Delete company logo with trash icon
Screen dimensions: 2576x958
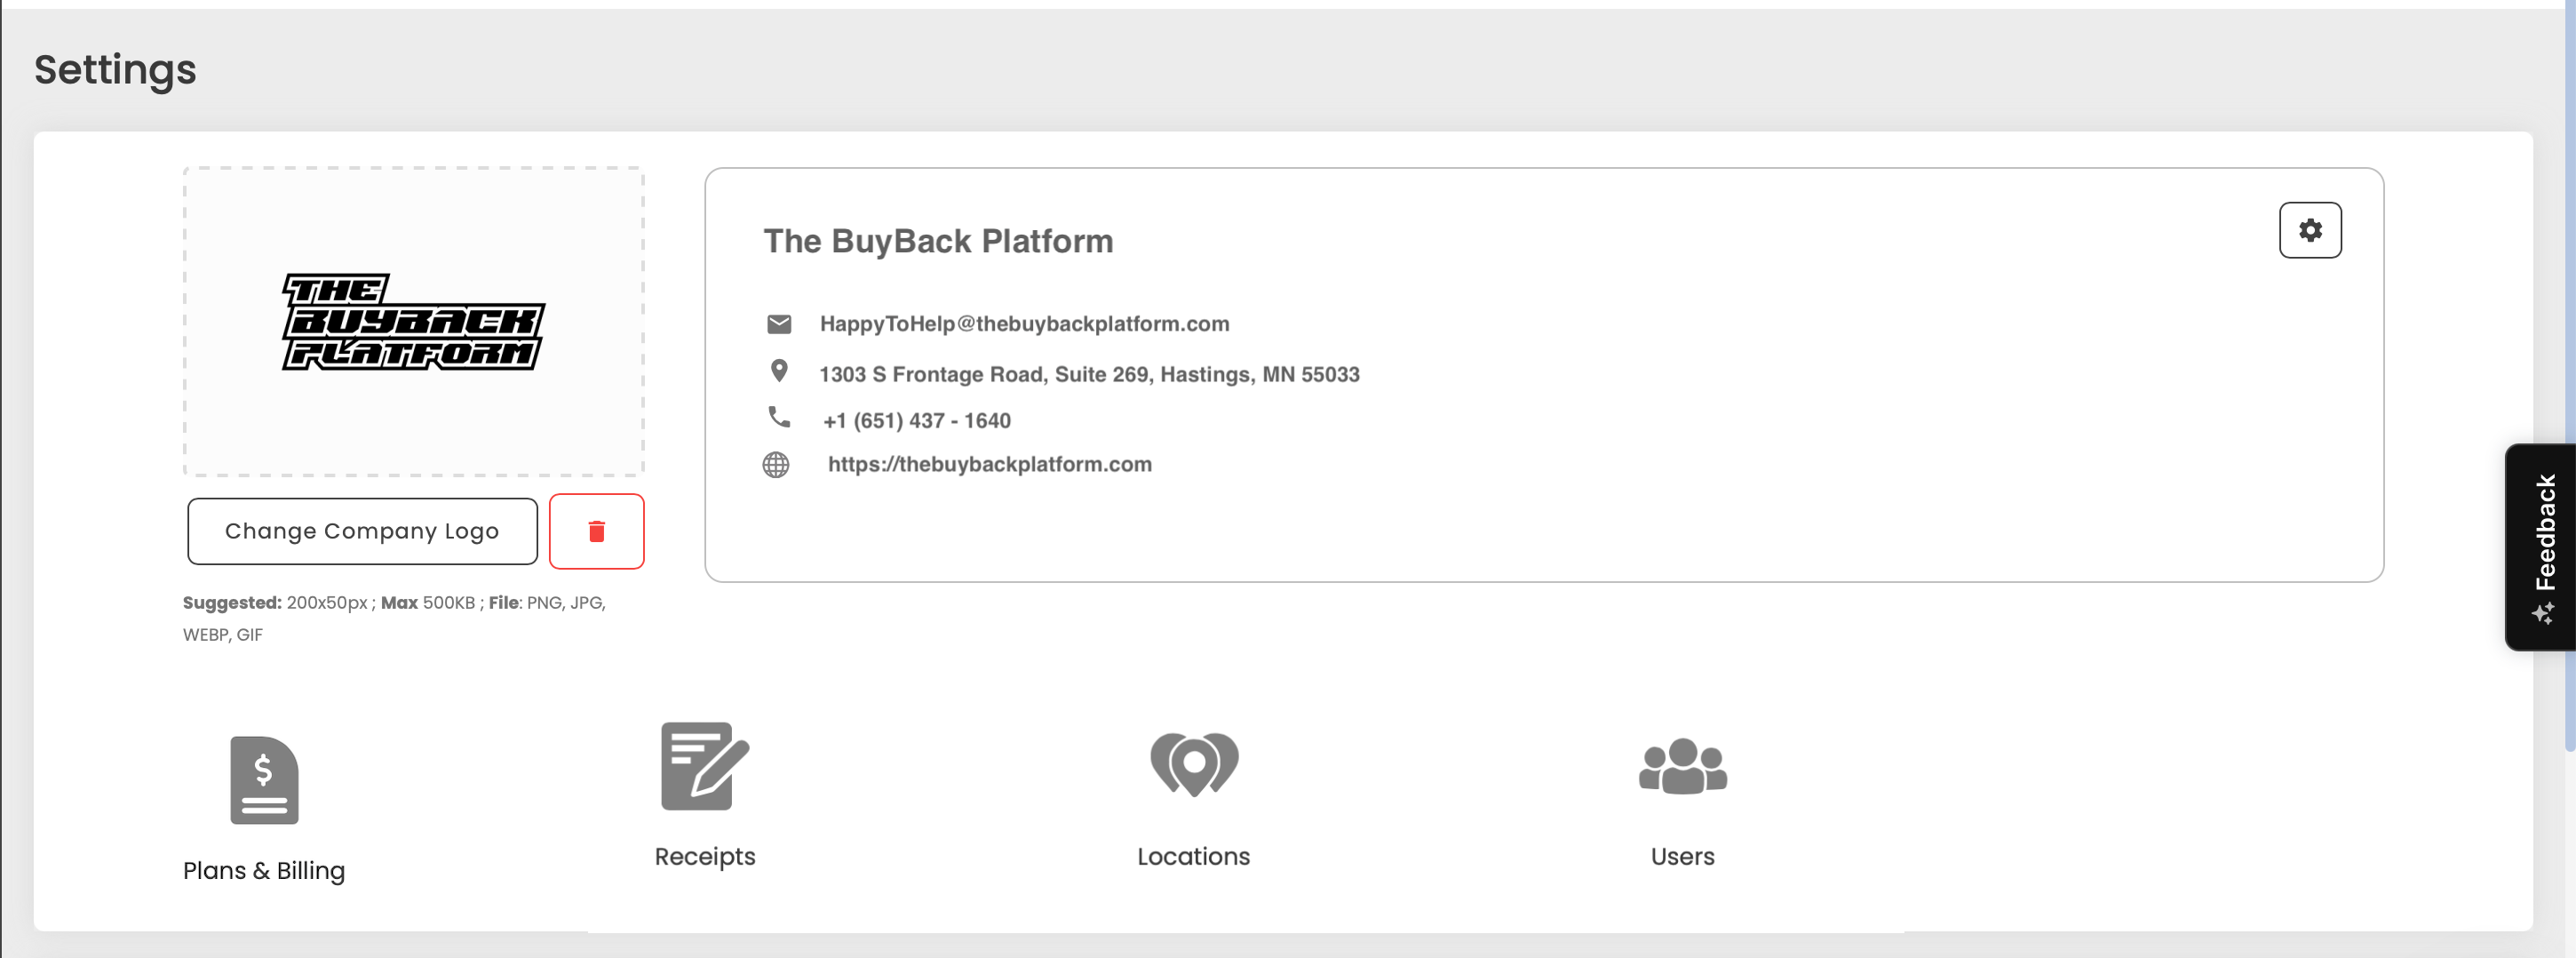[597, 531]
